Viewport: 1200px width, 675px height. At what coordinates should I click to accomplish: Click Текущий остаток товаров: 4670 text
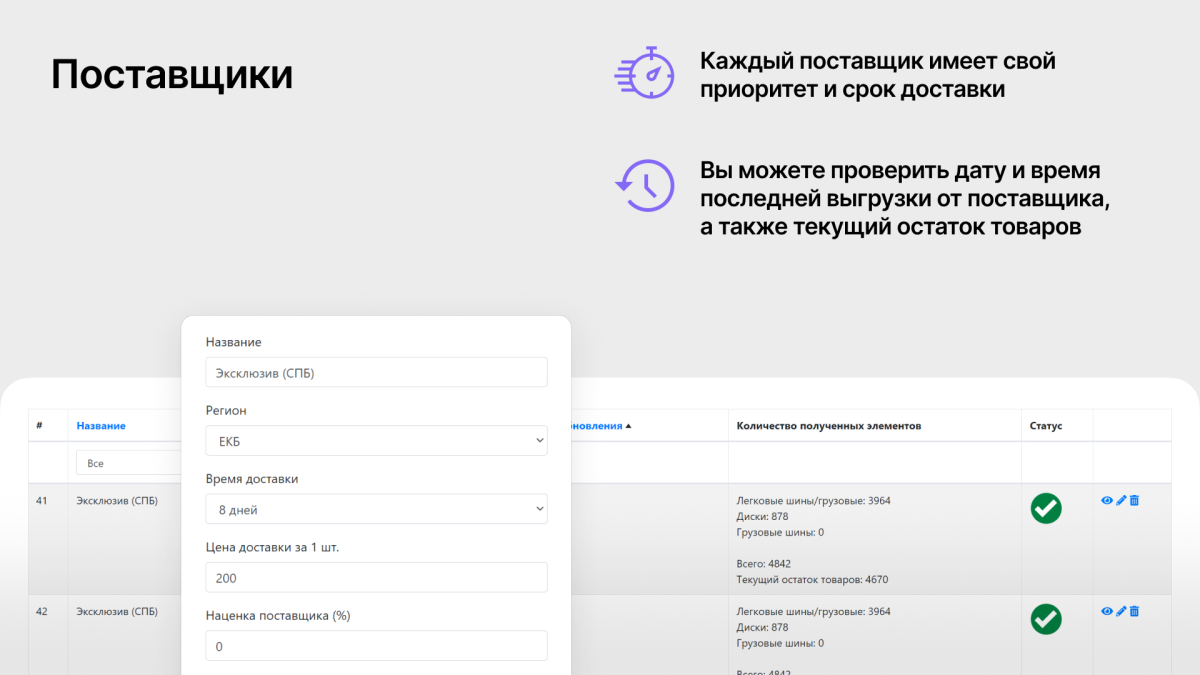(x=812, y=579)
